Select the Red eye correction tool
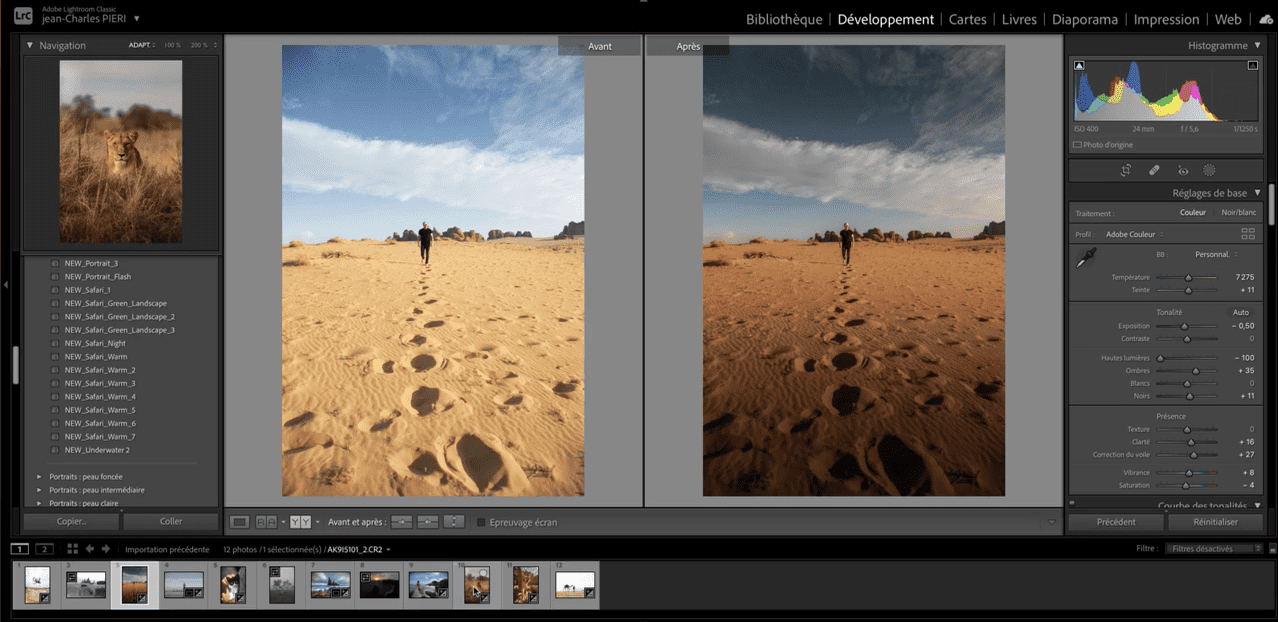The height and width of the screenshot is (622, 1278). click(x=1183, y=171)
